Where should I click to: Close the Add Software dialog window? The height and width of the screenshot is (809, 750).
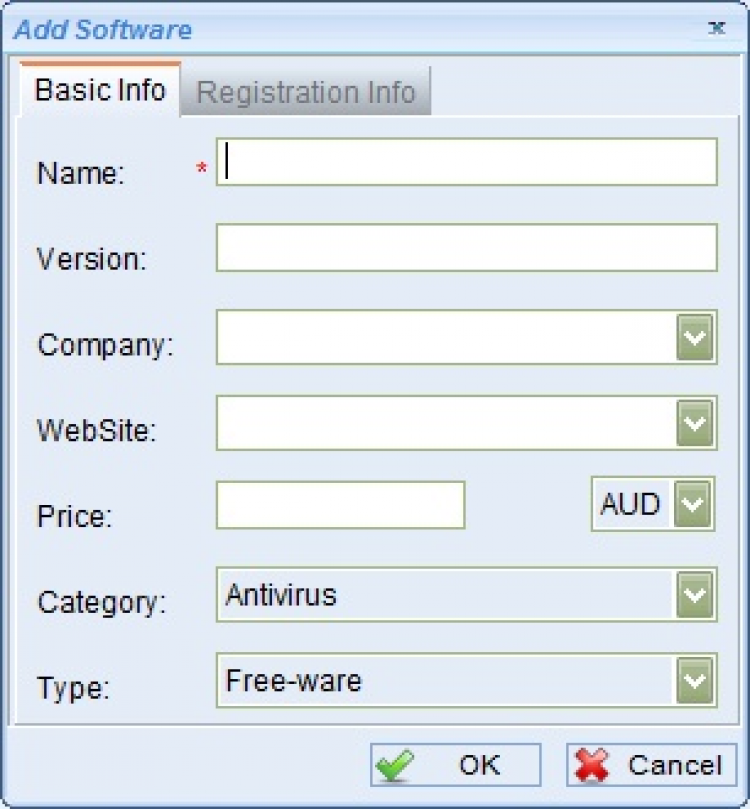[717, 28]
